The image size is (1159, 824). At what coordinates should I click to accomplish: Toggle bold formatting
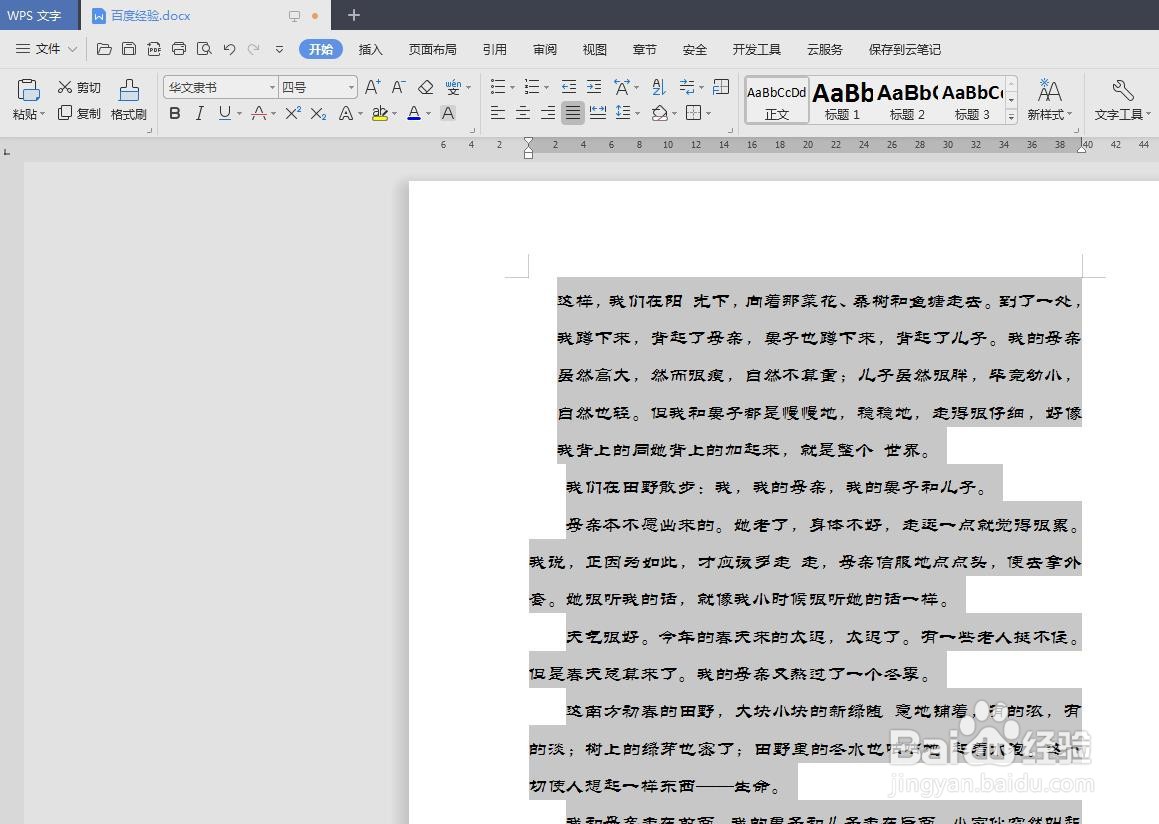(175, 113)
